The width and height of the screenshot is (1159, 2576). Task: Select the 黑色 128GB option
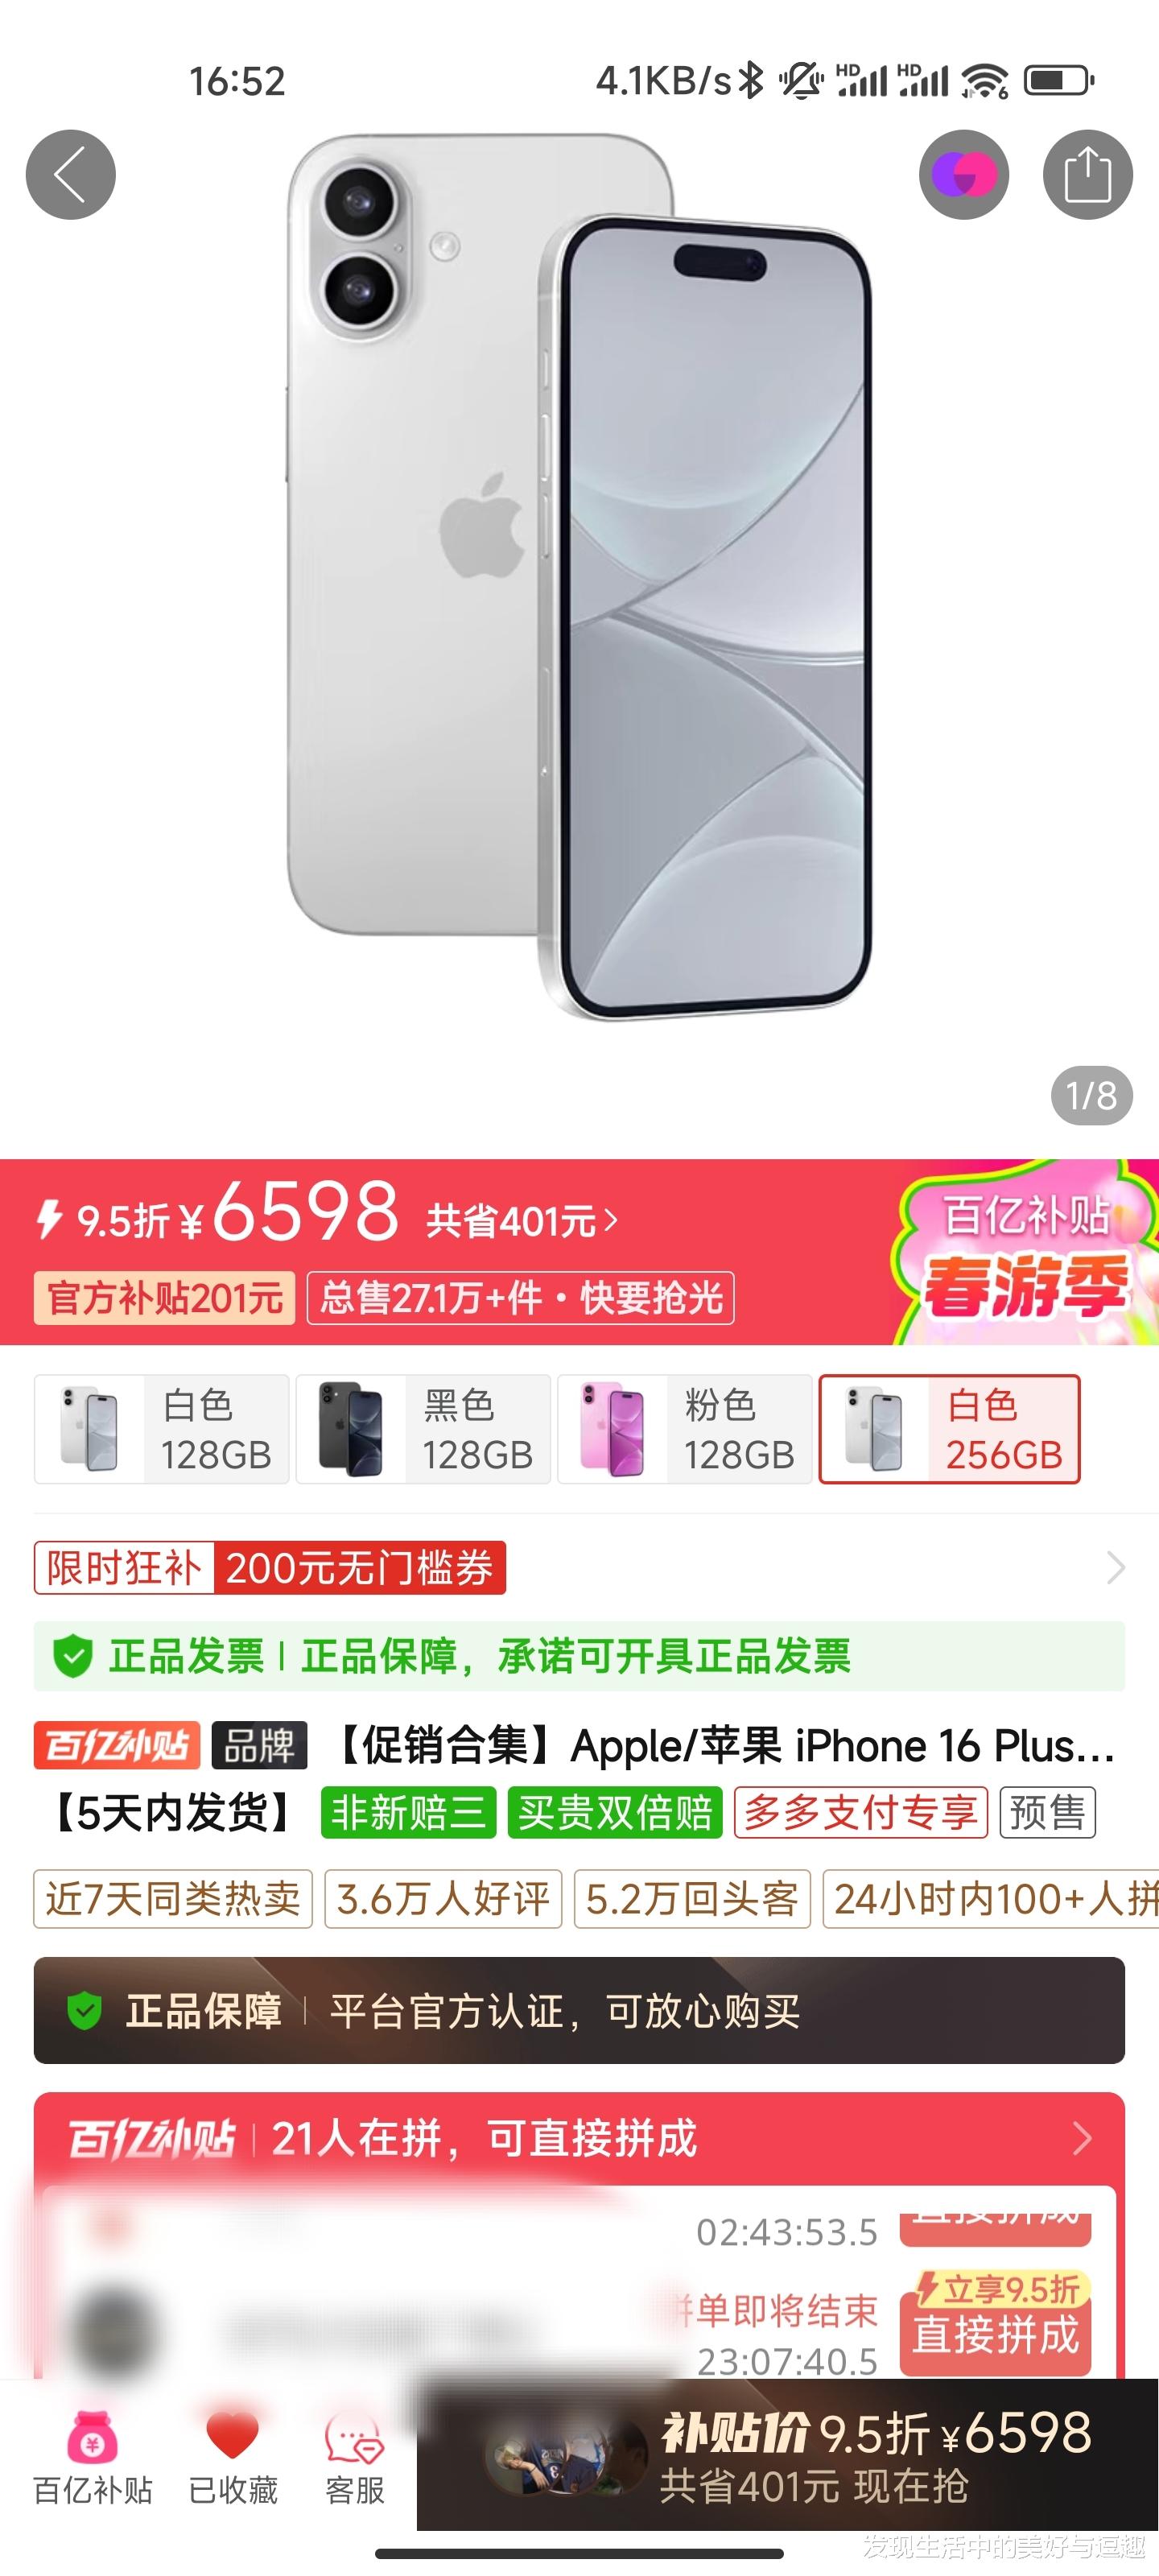tap(423, 1429)
